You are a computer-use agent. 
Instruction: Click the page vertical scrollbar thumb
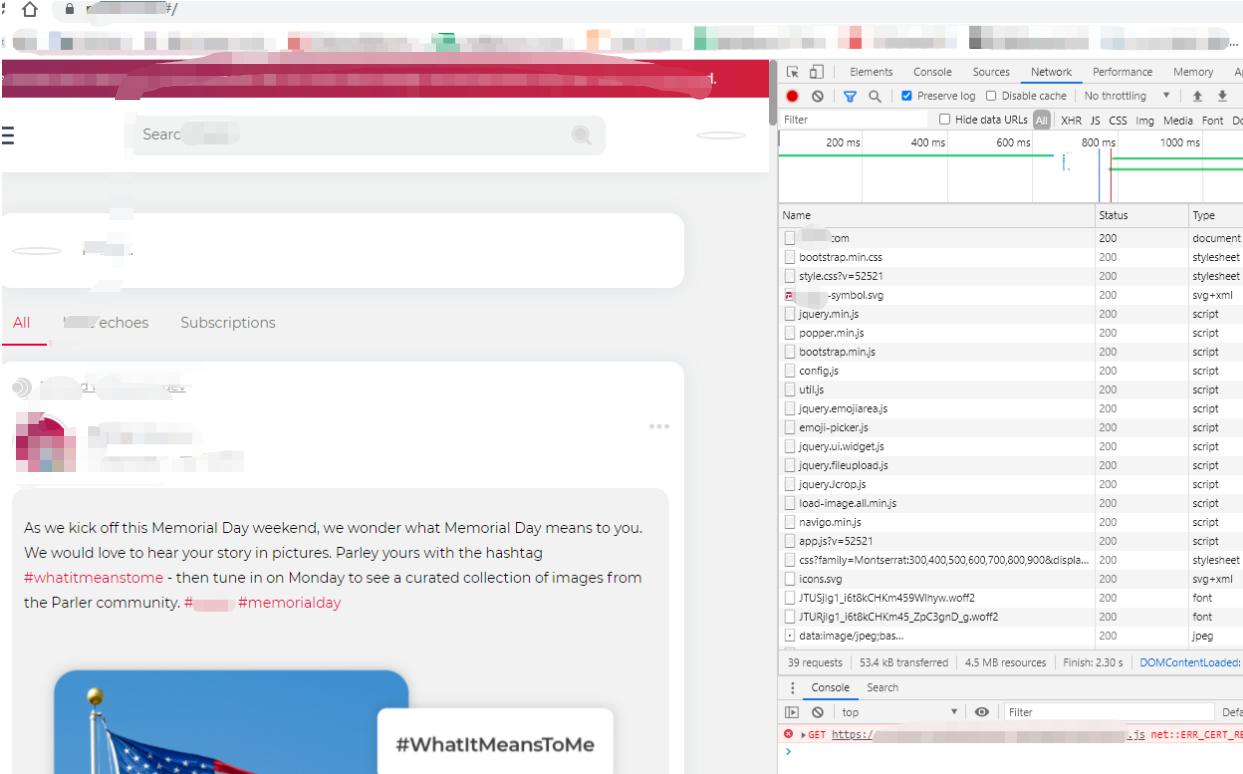click(773, 92)
